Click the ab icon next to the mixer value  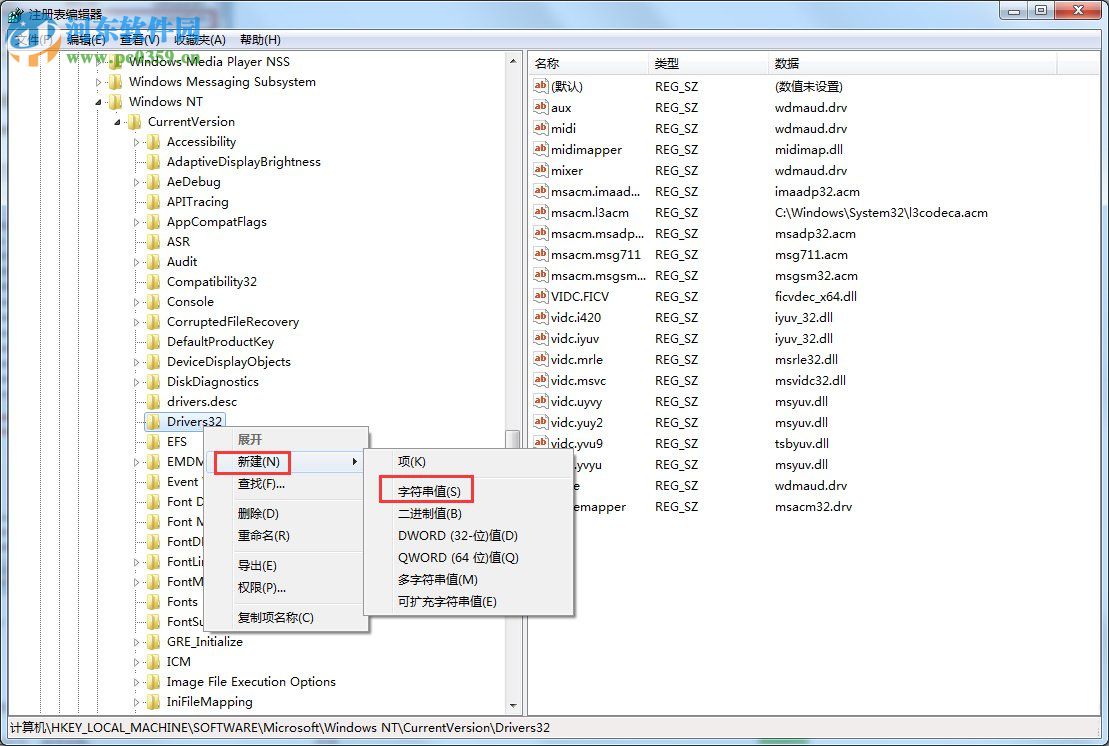click(539, 170)
